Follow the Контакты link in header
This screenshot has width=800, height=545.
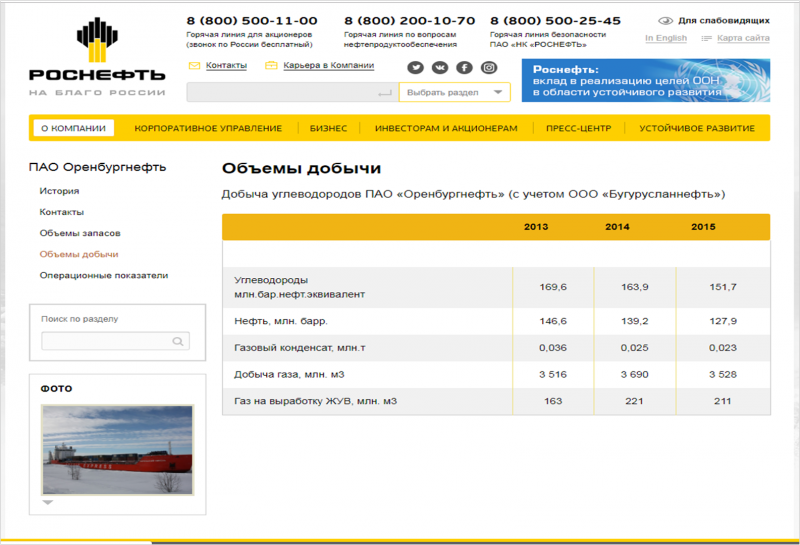pos(227,65)
